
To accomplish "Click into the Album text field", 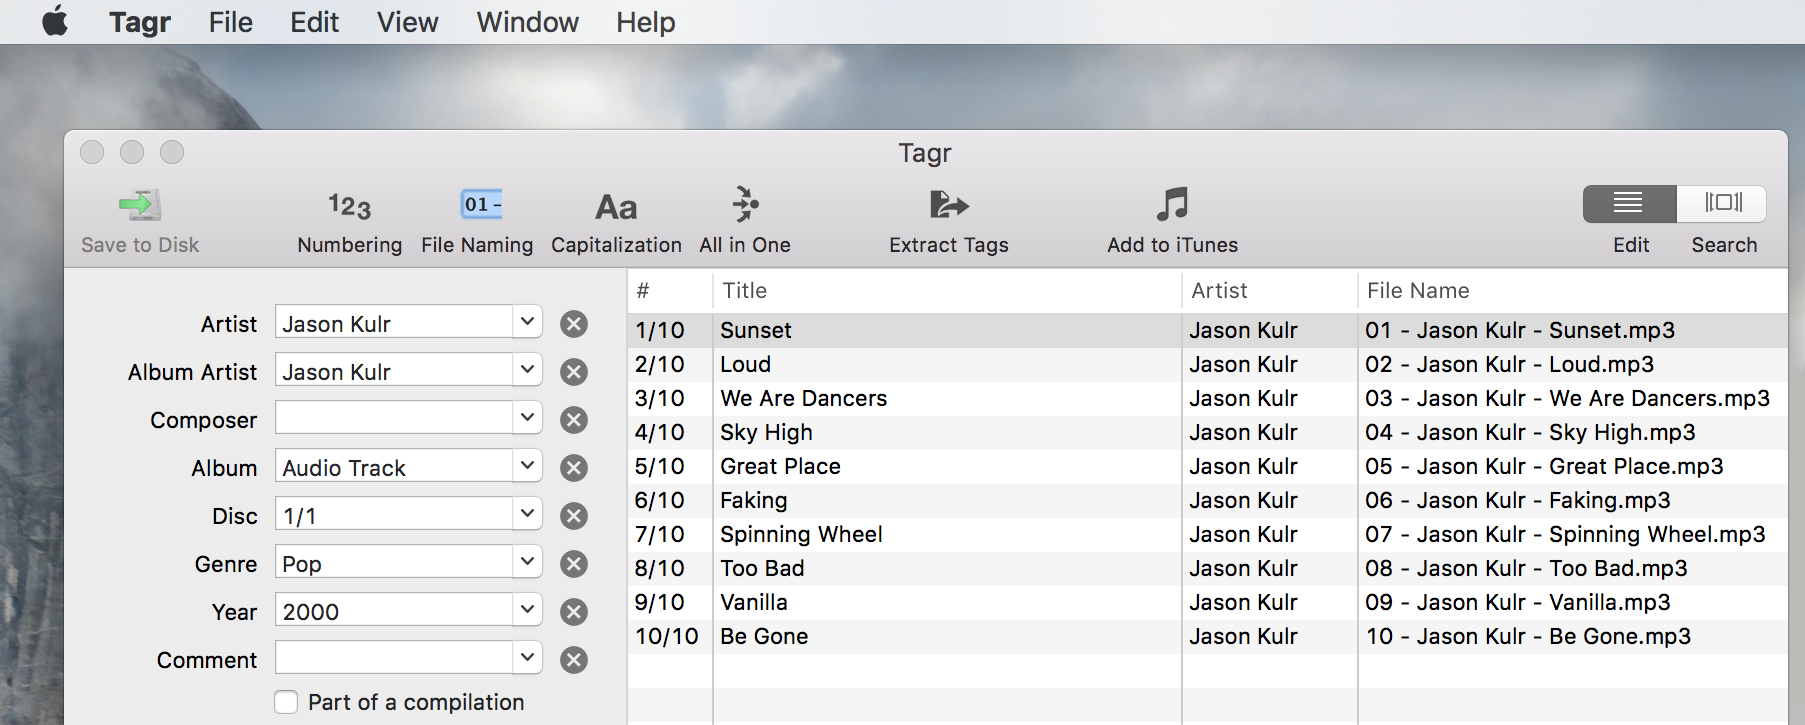I will [394, 466].
